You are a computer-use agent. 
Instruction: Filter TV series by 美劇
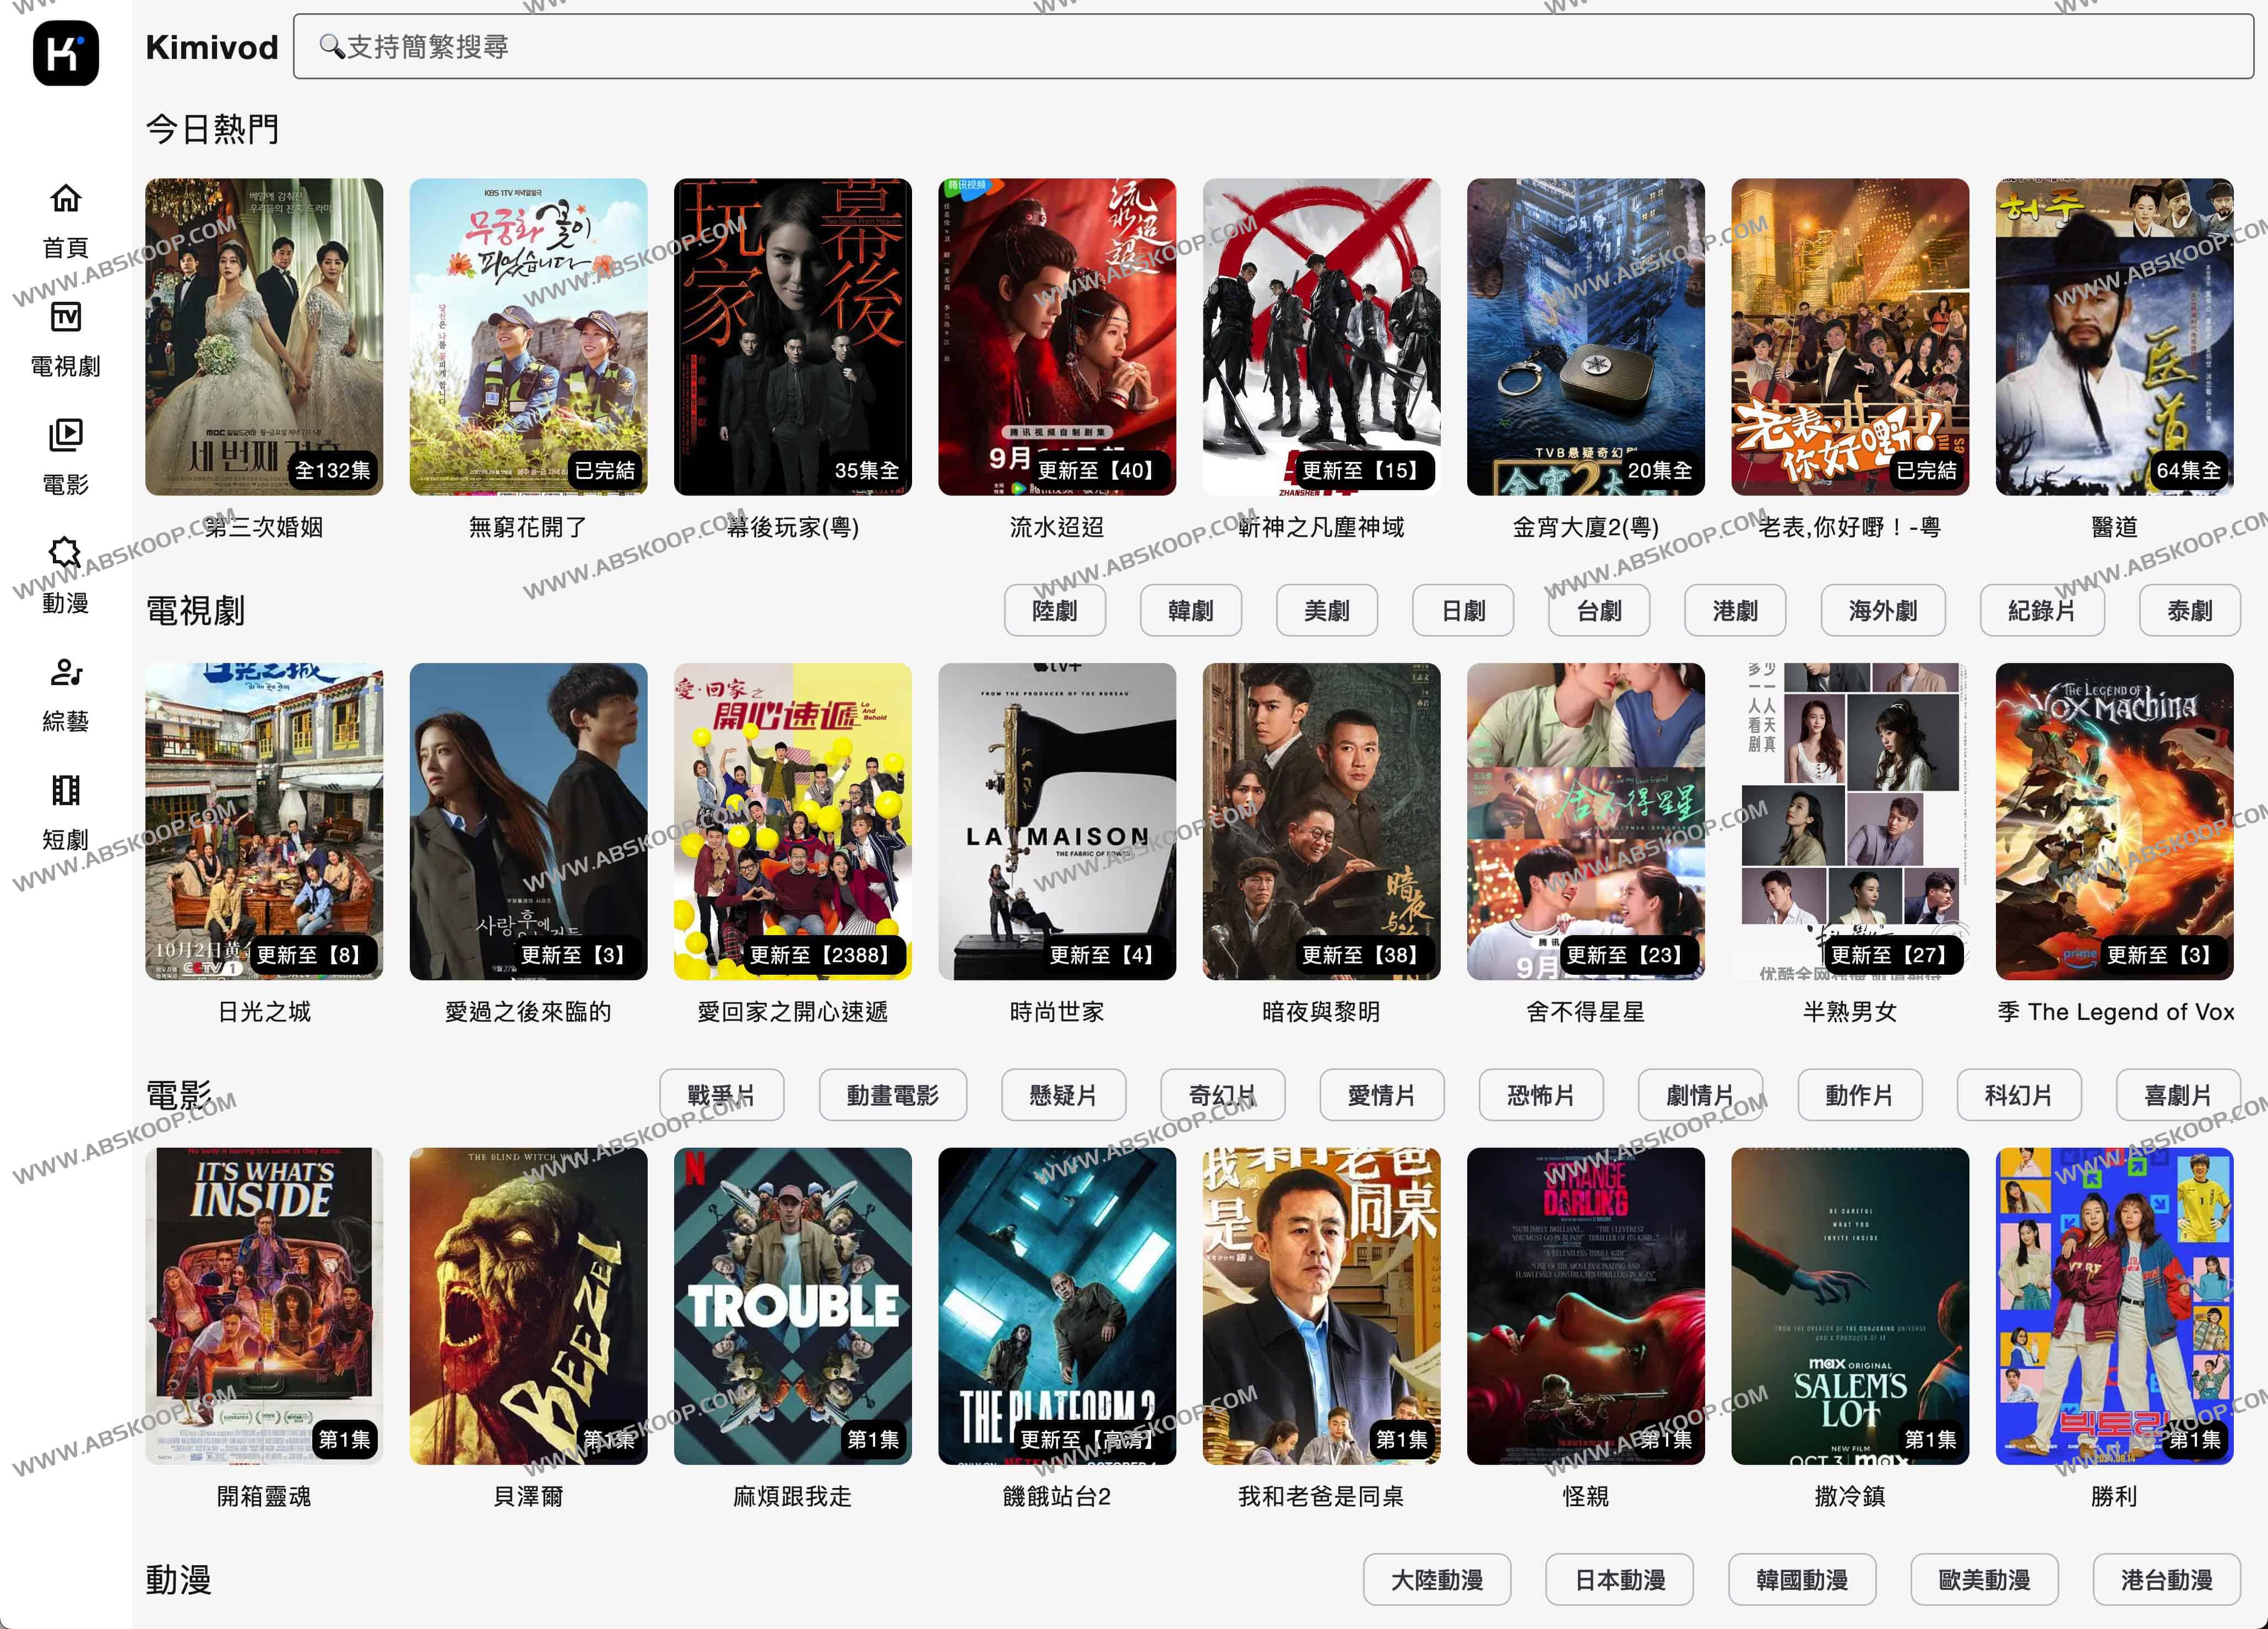(1326, 610)
